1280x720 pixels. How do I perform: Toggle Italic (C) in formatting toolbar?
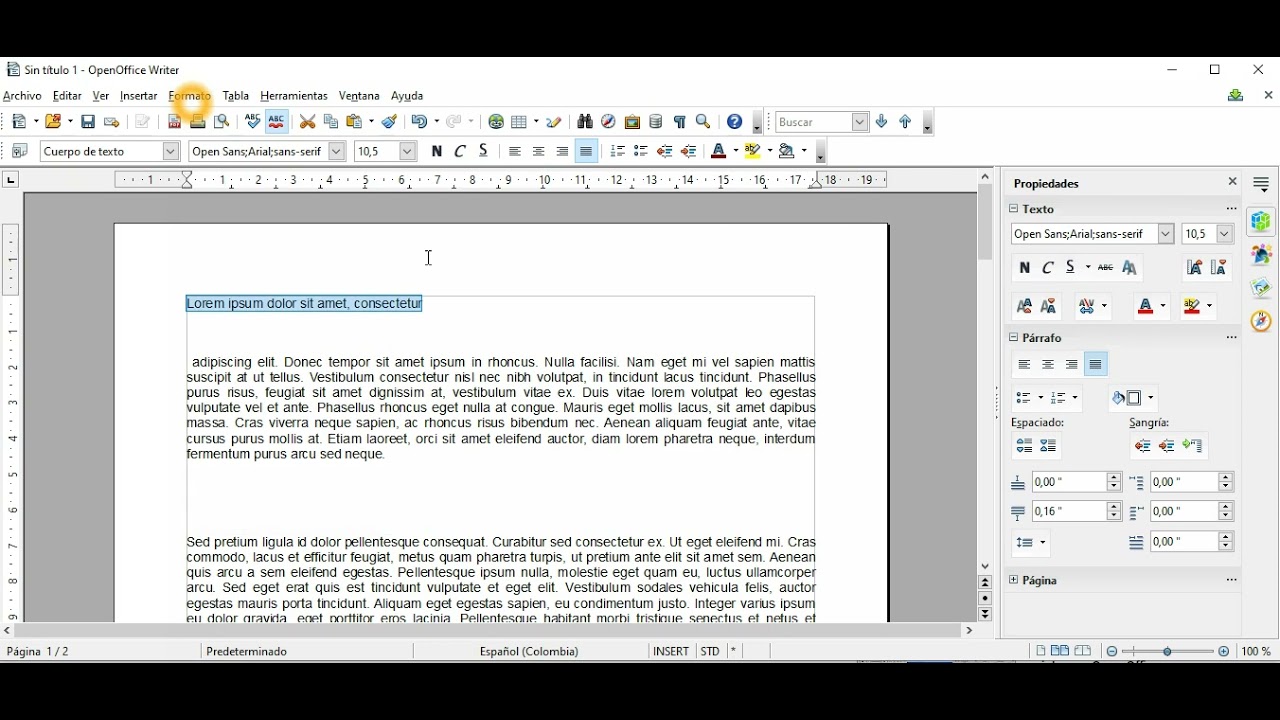[461, 152]
